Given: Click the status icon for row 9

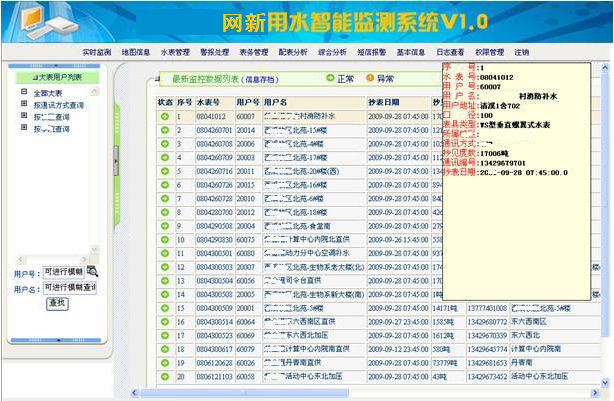Looking at the screenshot, I should pos(165,226).
